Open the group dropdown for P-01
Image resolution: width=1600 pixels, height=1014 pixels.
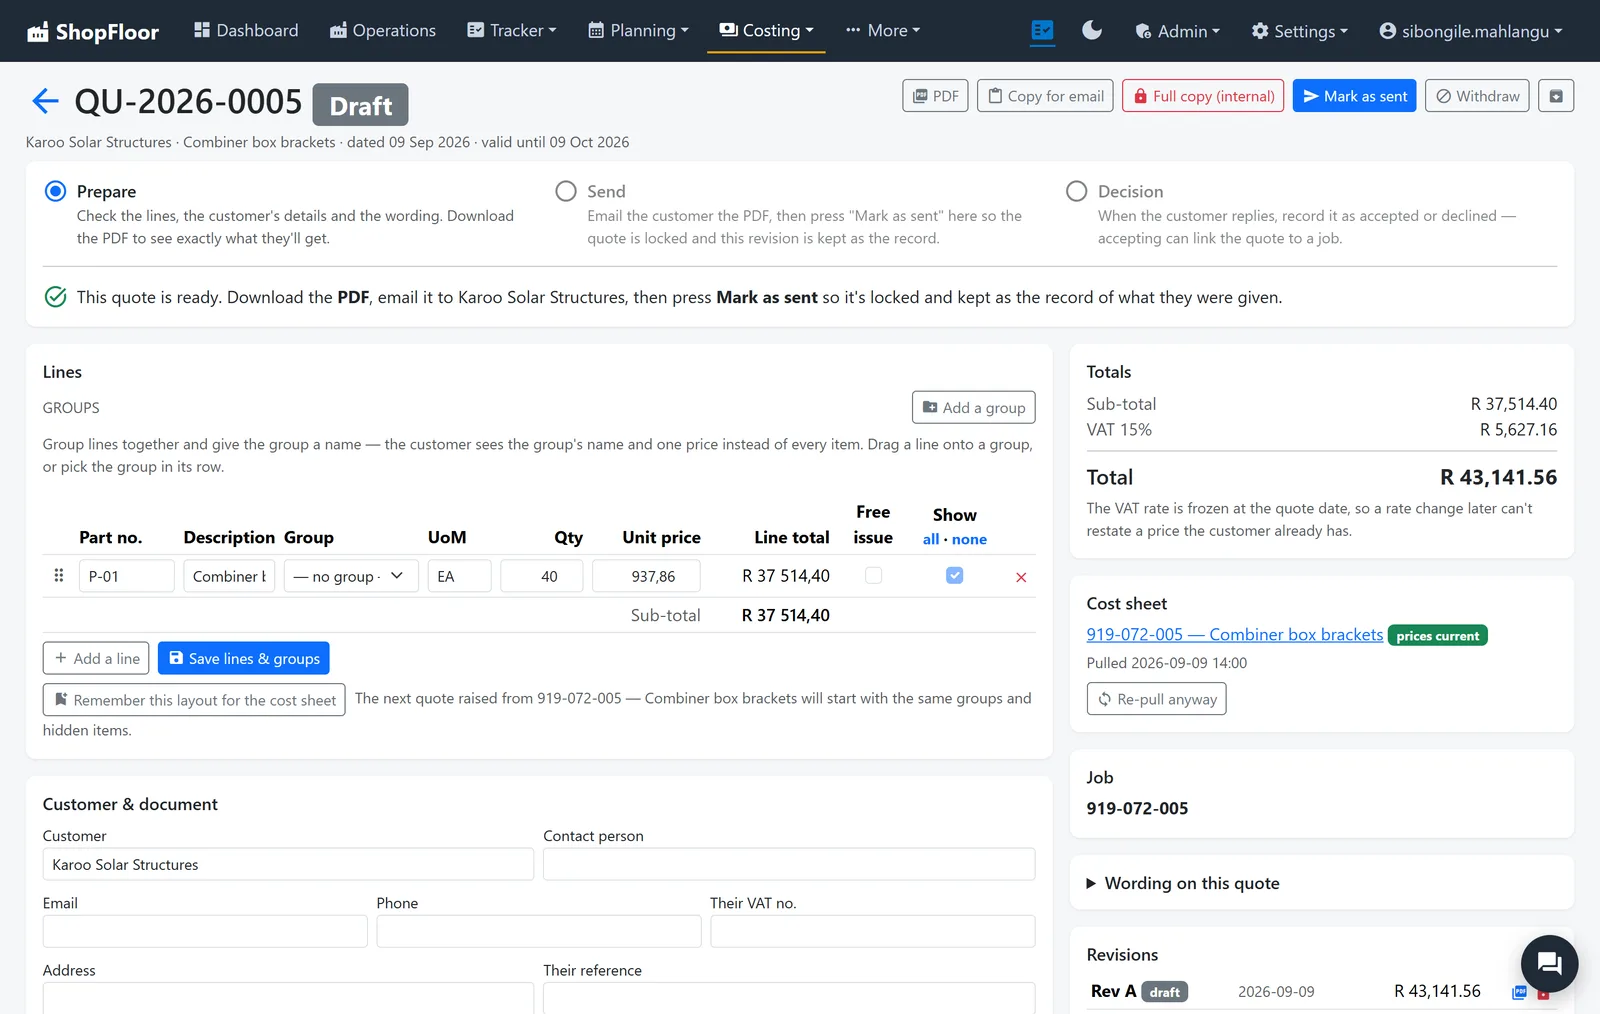351,576
